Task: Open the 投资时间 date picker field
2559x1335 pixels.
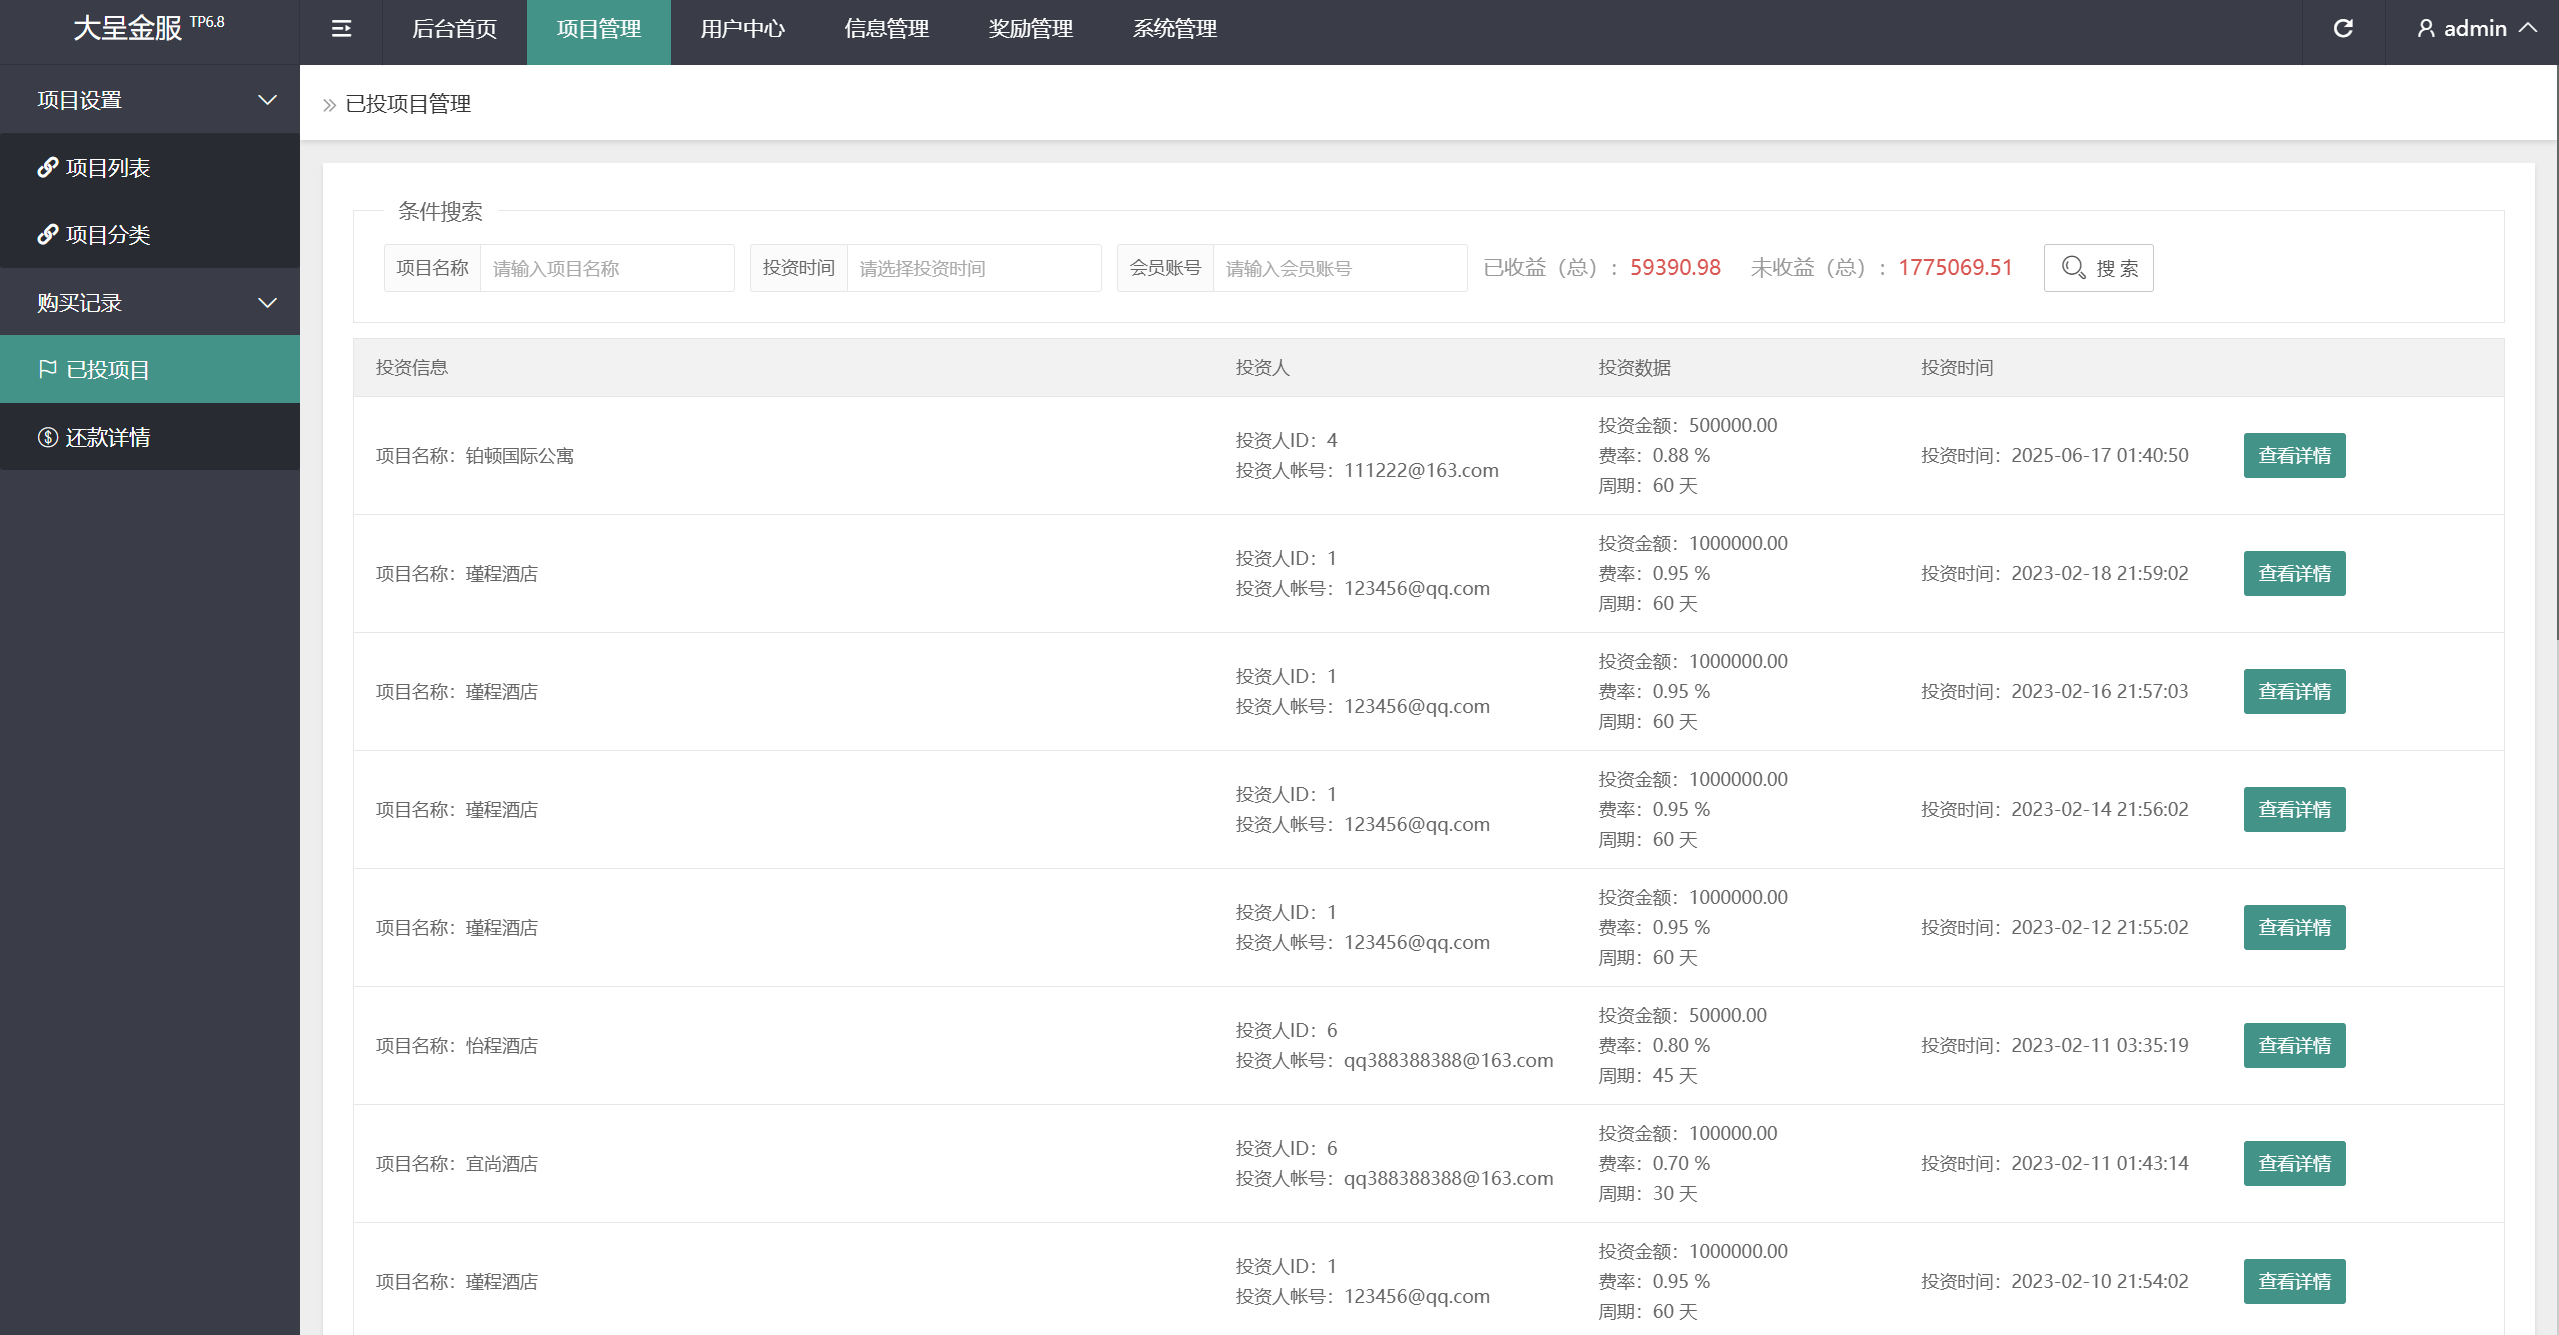Action: click(972, 268)
